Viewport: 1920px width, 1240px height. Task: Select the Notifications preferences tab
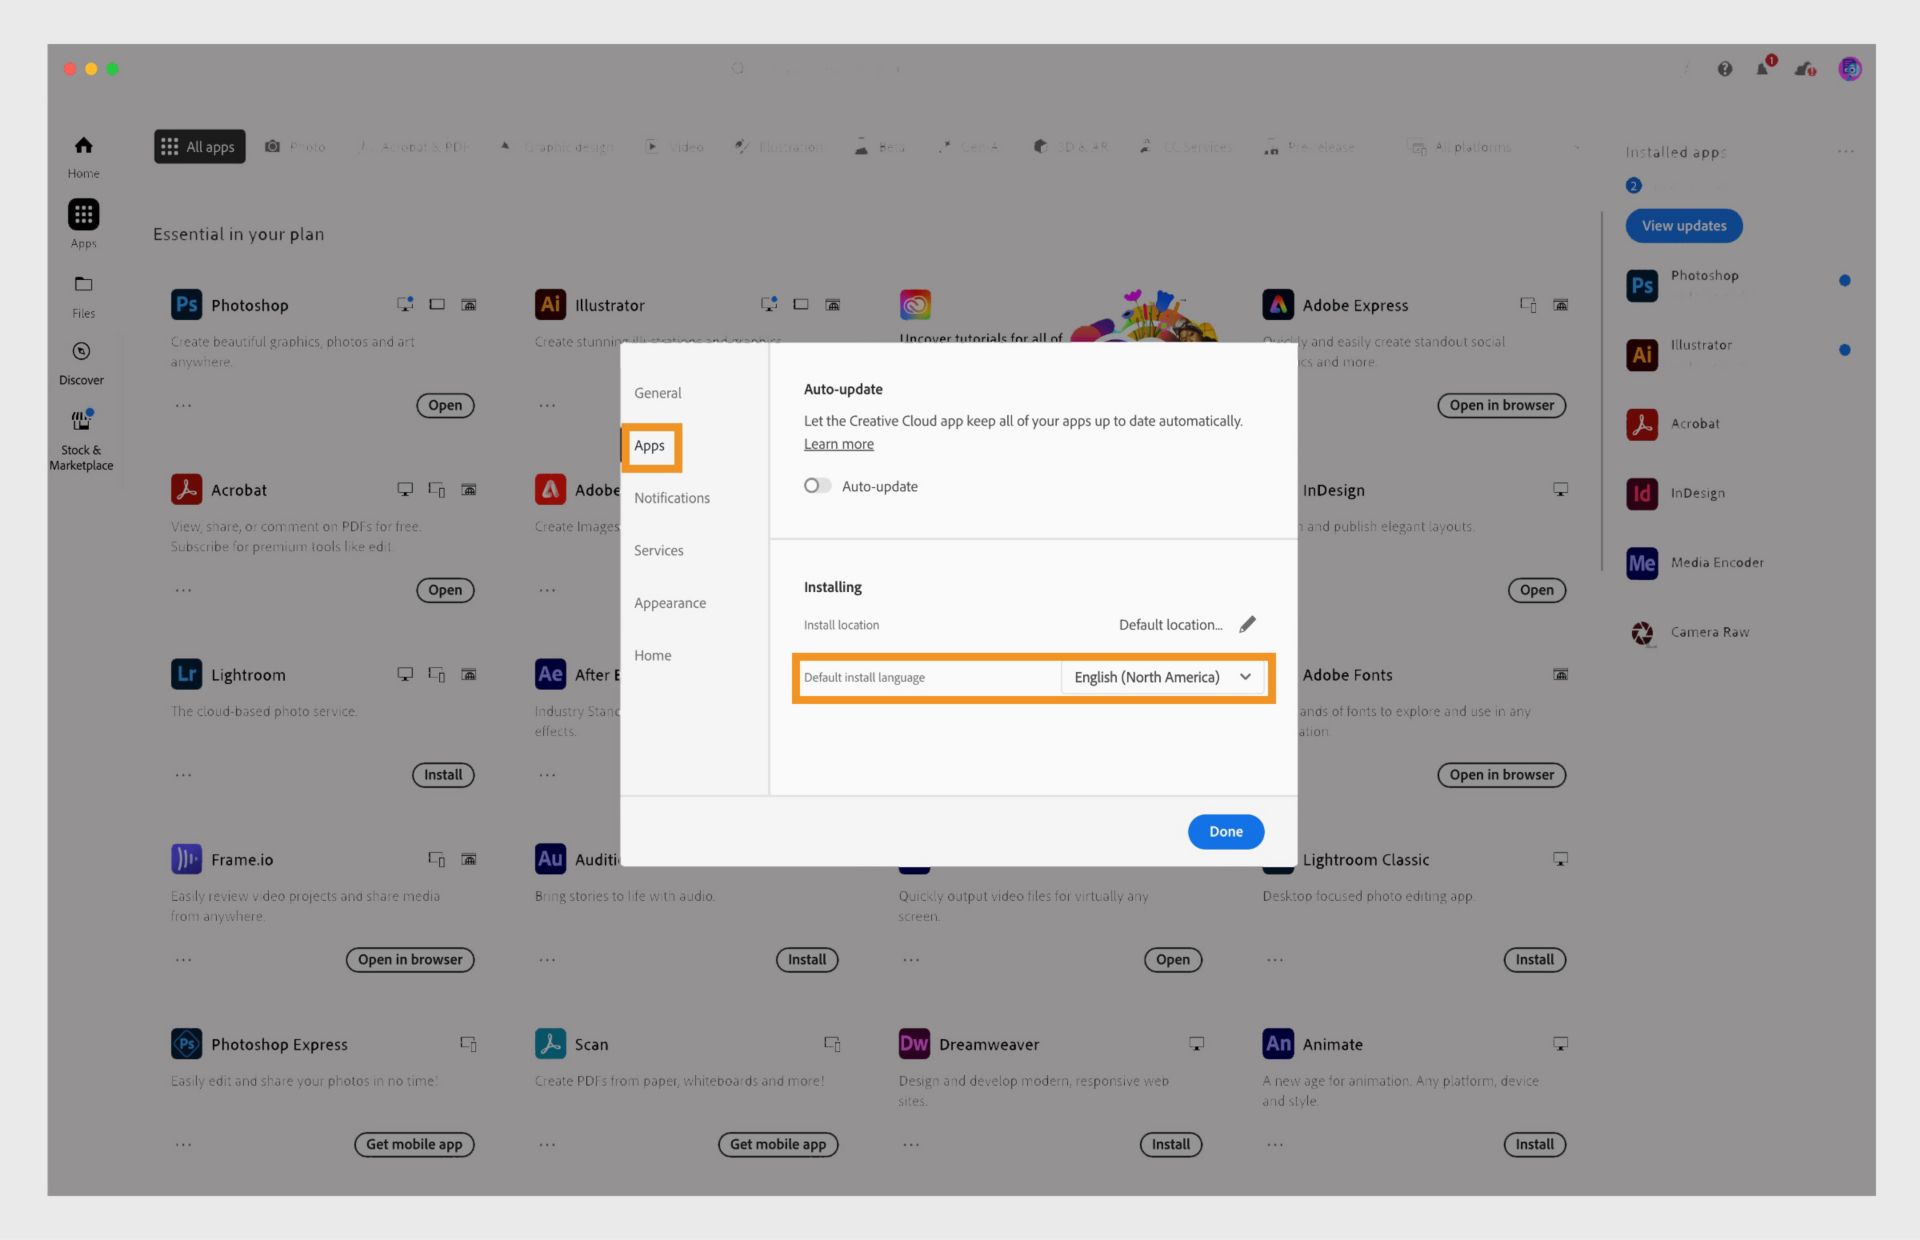point(672,498)
